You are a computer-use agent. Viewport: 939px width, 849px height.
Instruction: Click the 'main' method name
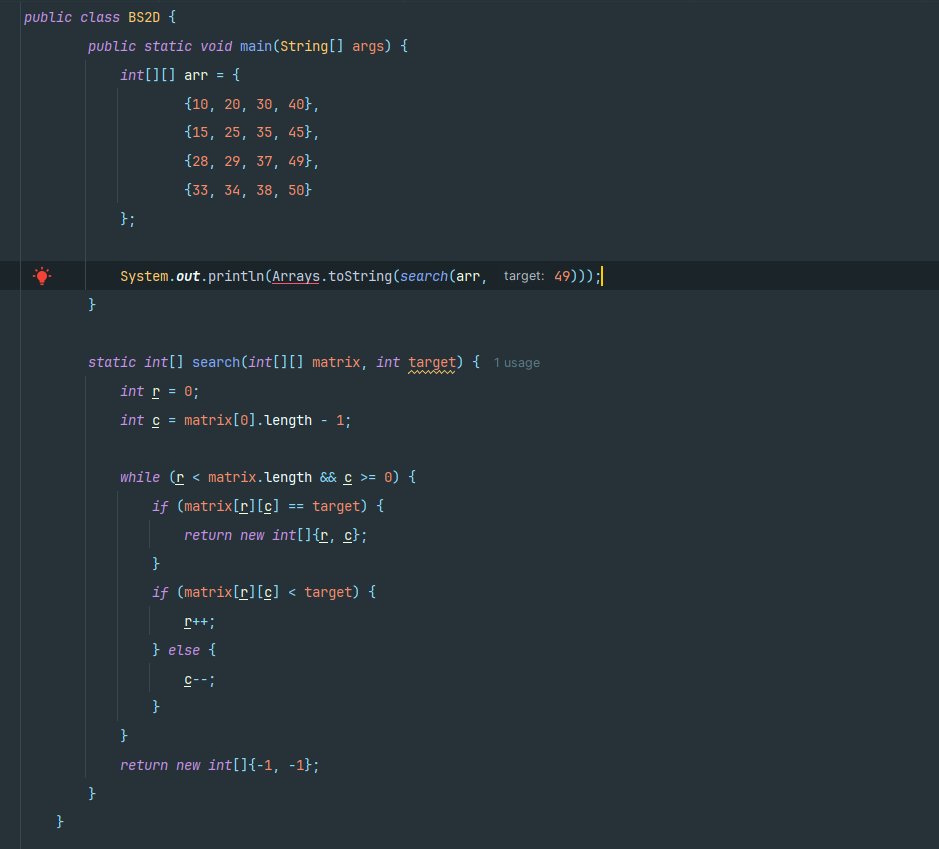pos(256,46)
